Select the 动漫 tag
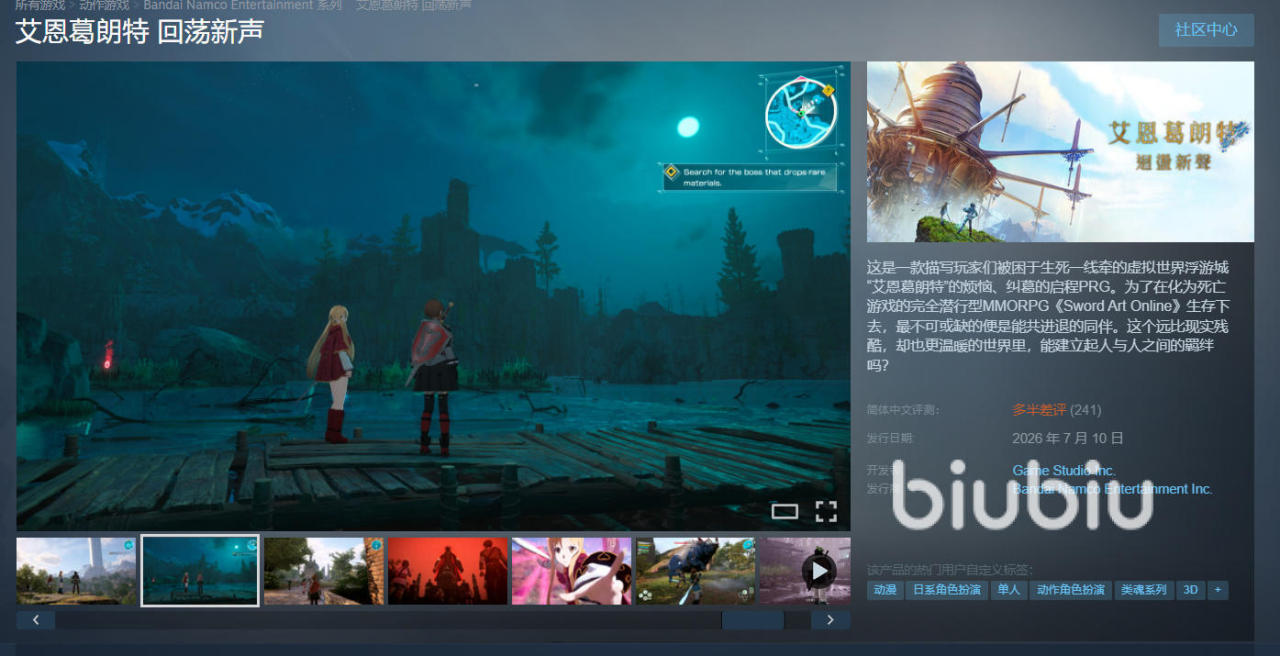 click(x=885, y=590)
